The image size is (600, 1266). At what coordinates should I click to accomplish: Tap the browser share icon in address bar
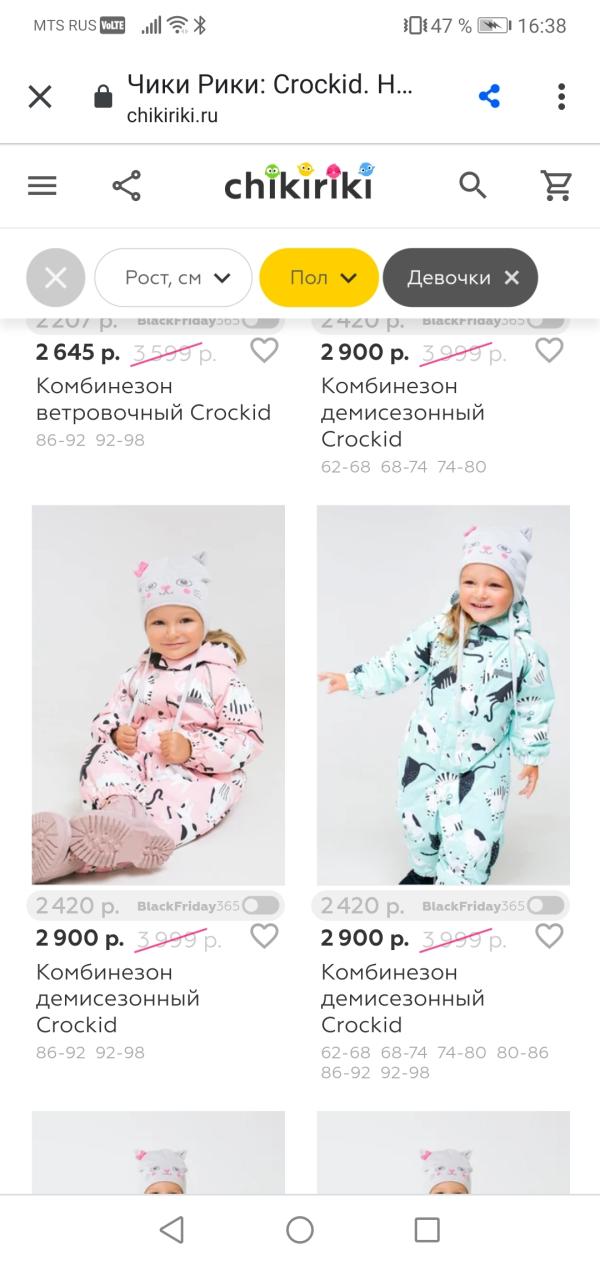[x=489, y=96]
